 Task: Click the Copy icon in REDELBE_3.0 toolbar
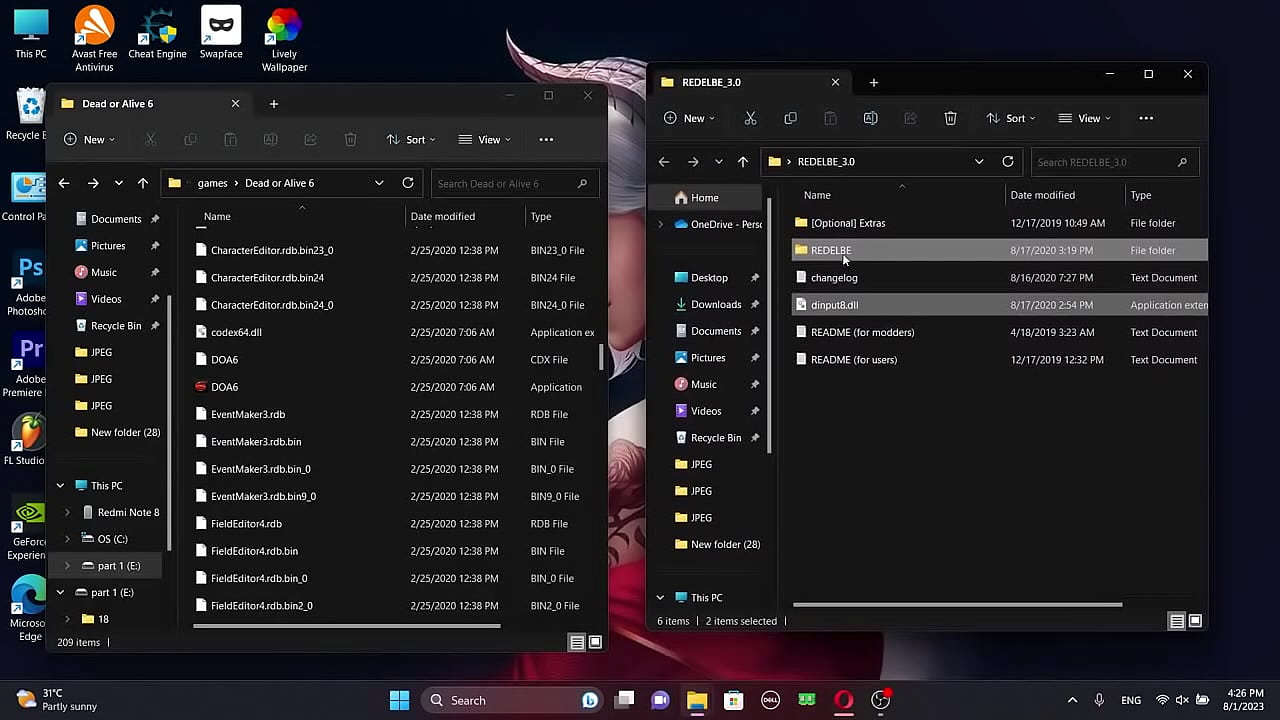point(790,118)
